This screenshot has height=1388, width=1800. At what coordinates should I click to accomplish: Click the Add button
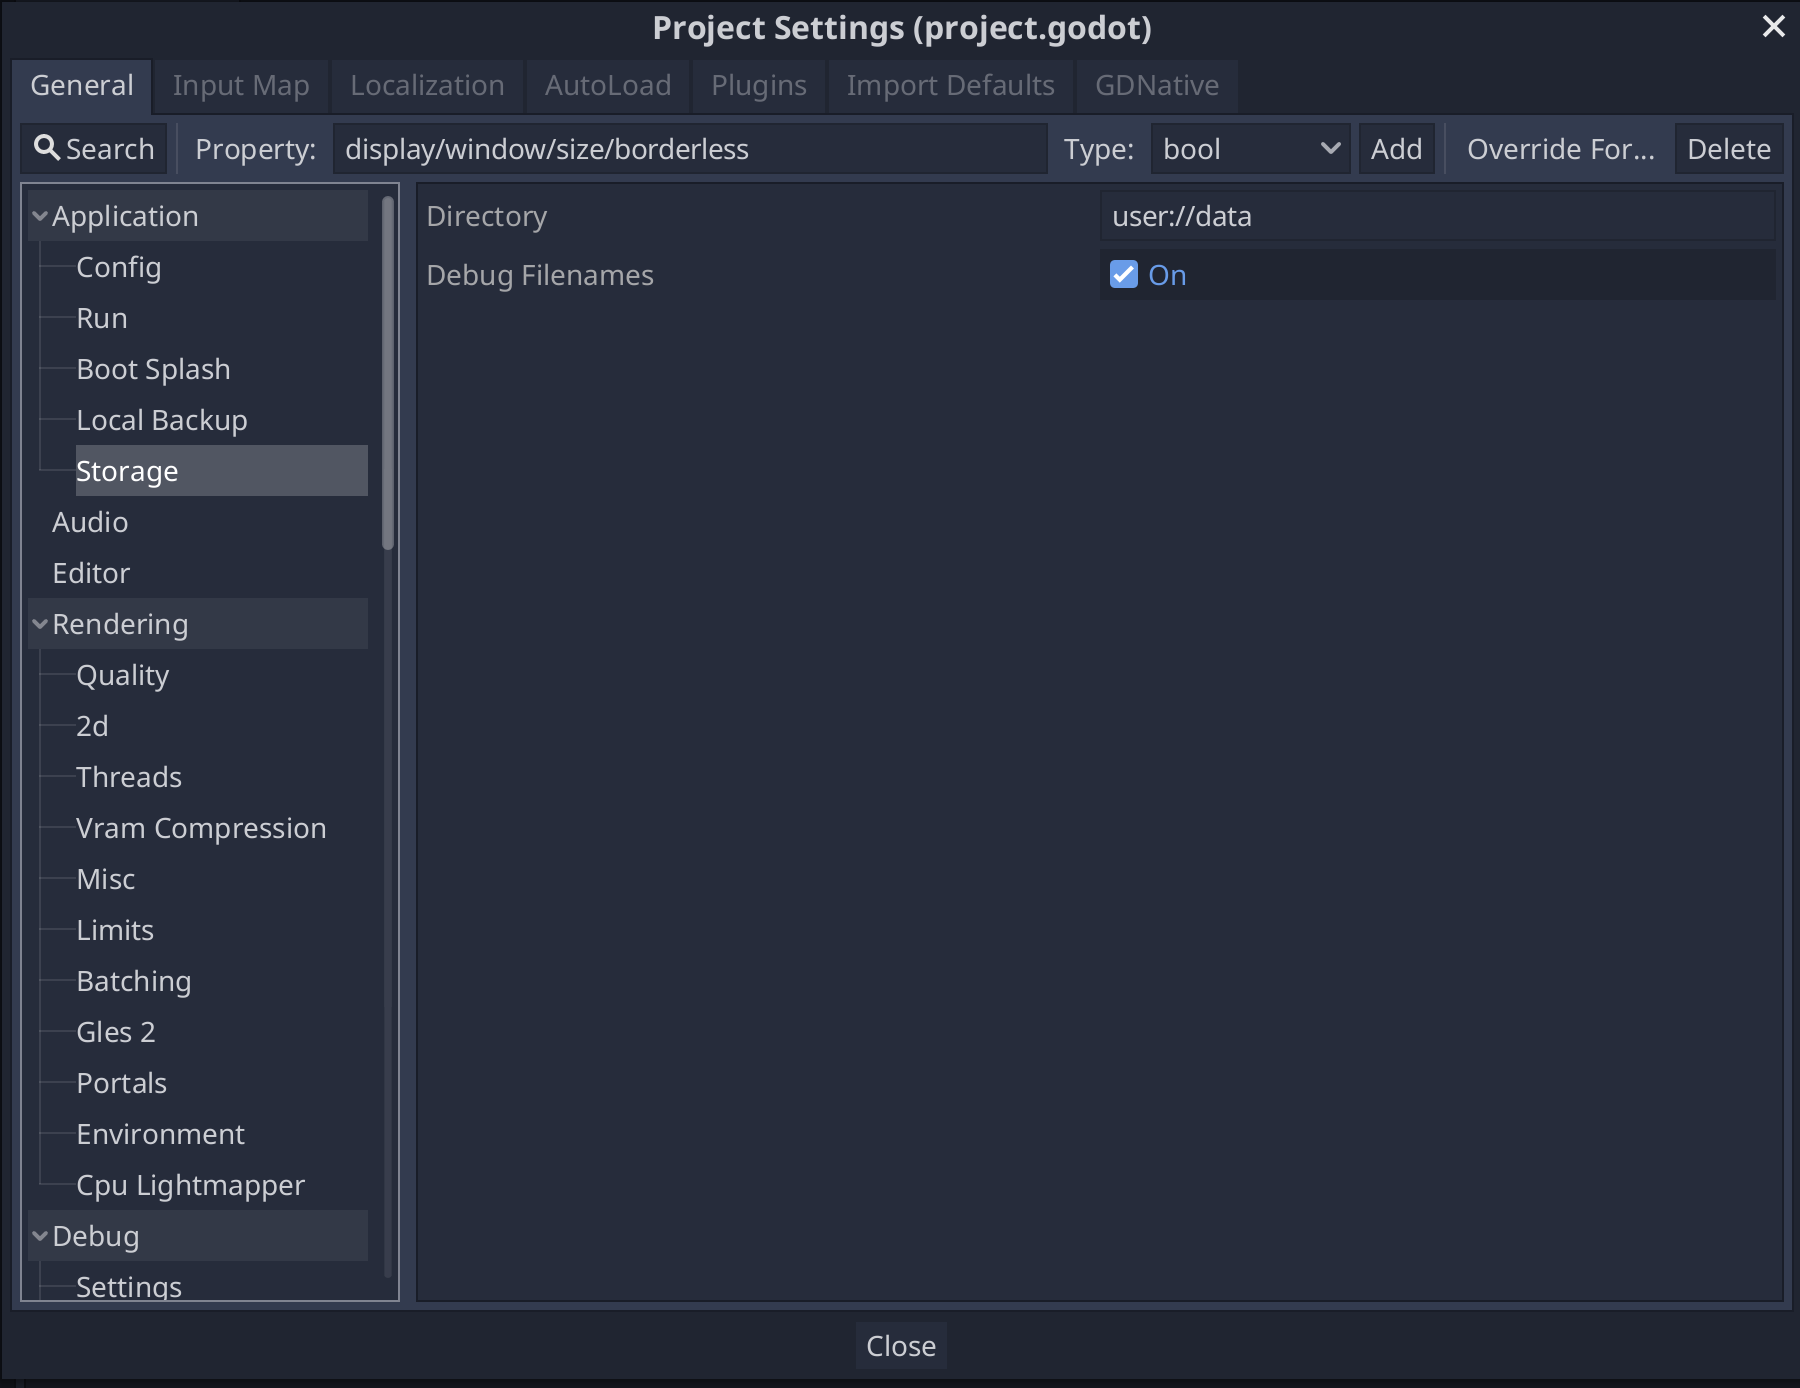(1396, 149)
